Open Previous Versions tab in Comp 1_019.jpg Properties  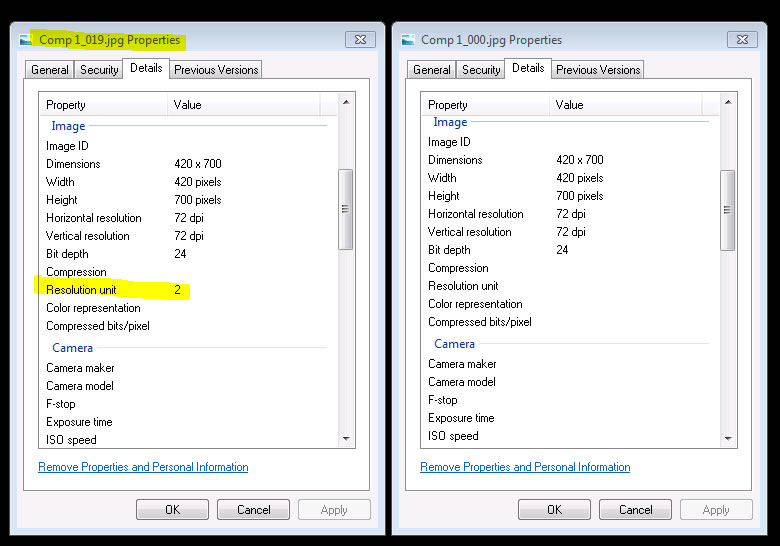coord(216,70)
